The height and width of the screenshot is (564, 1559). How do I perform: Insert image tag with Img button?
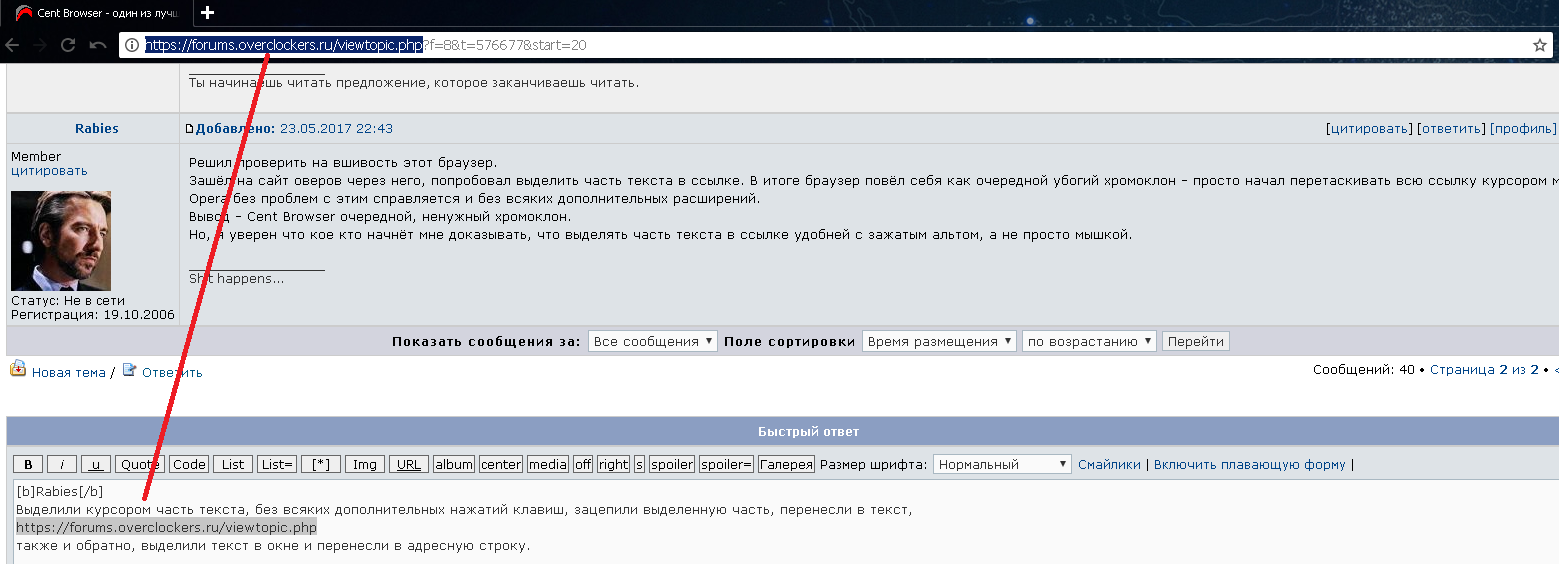coord(365,464)
